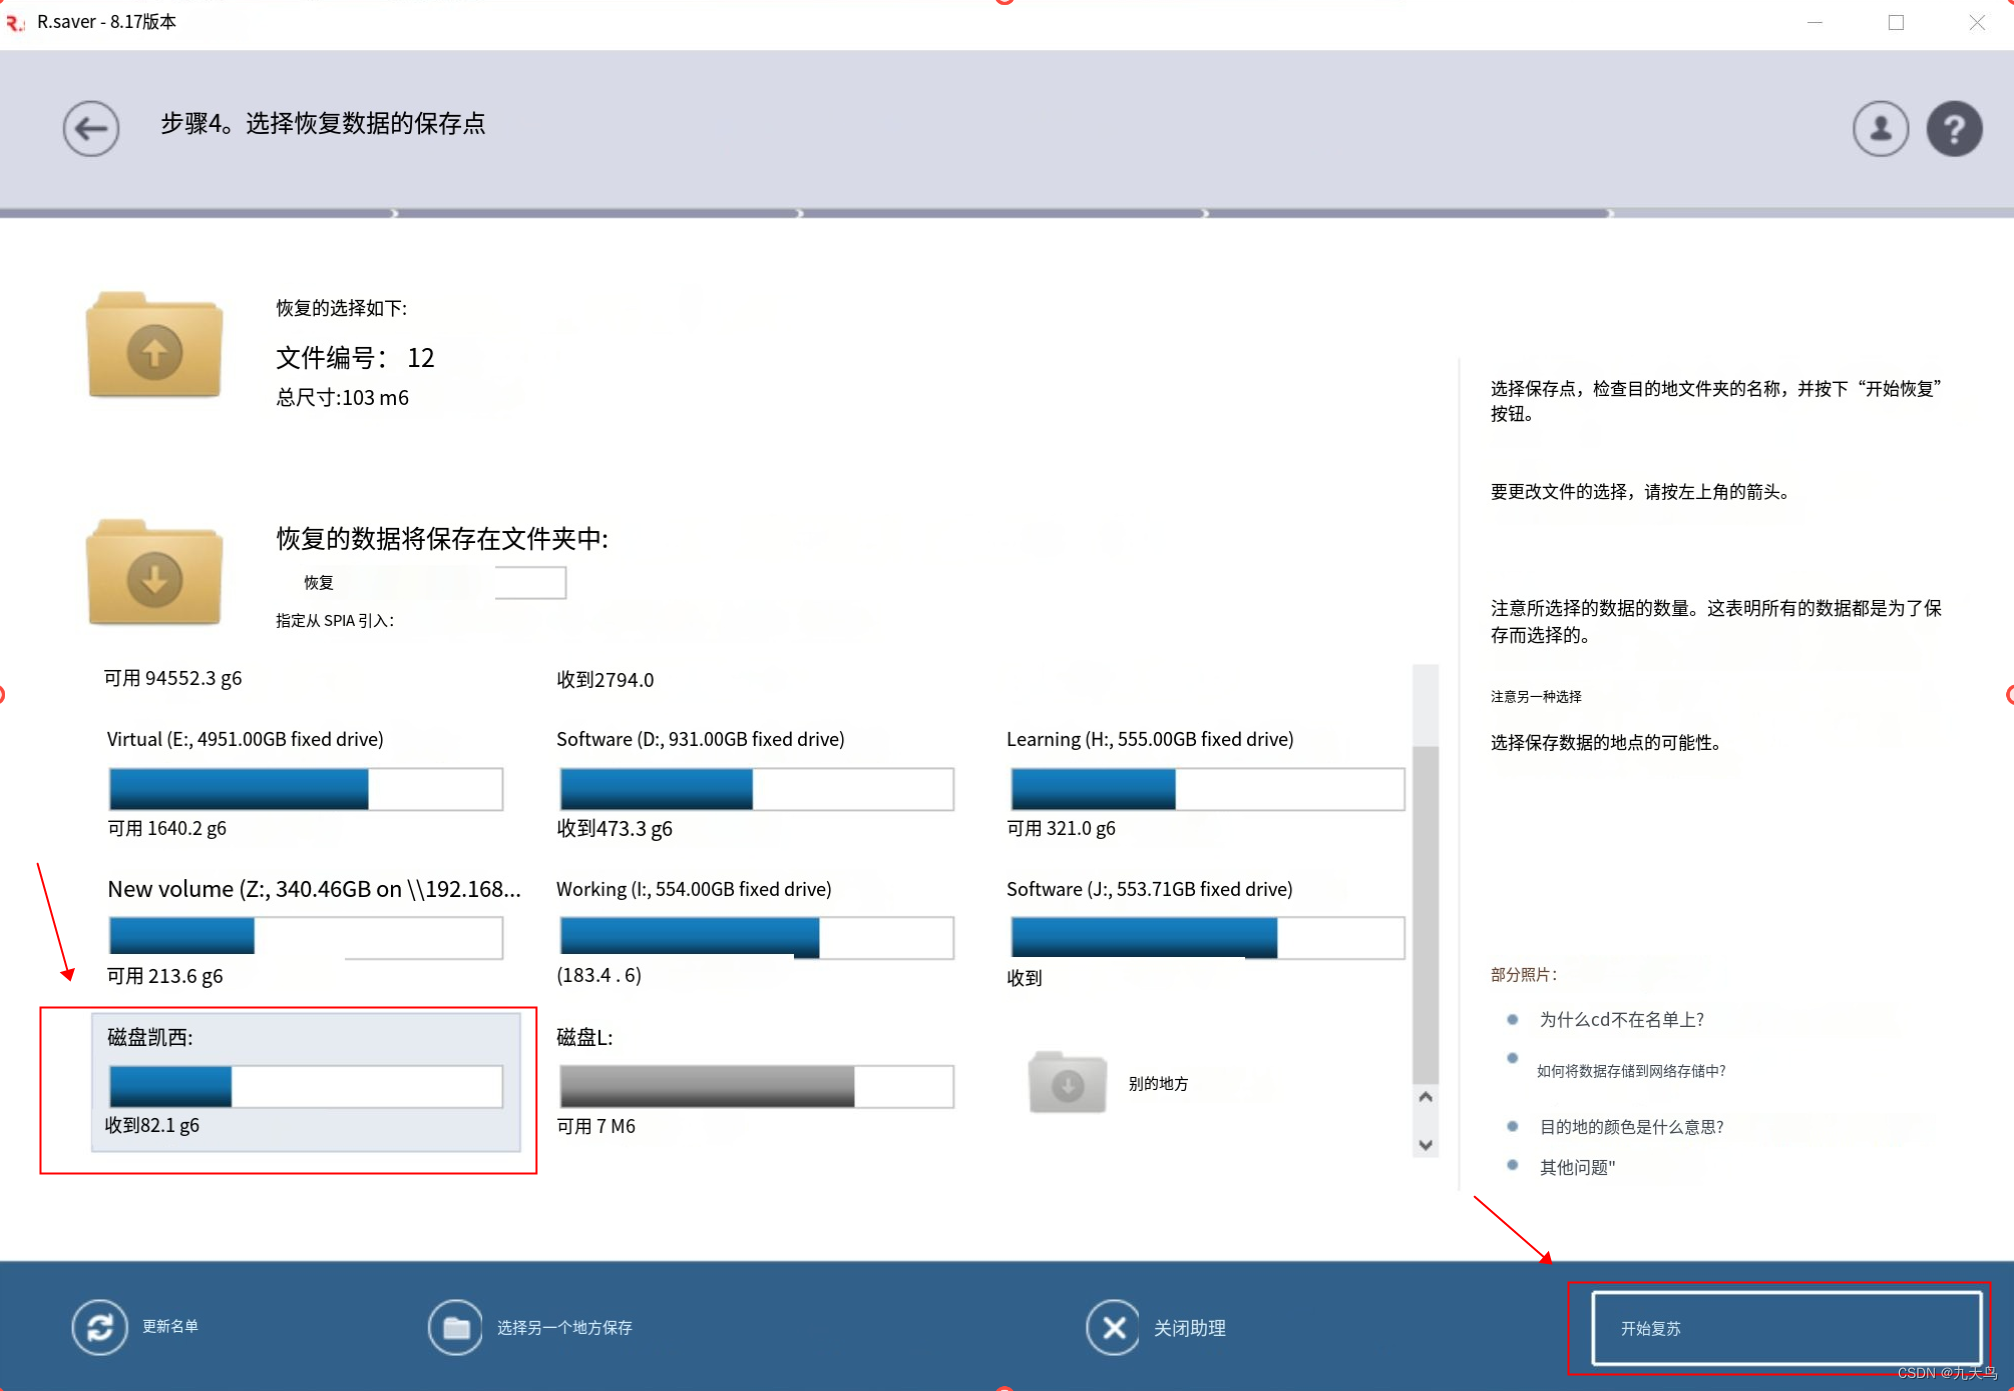Open the user account icon at top right
Viewport: 2014px width, 1391px height.
[x=1880, y=128]
